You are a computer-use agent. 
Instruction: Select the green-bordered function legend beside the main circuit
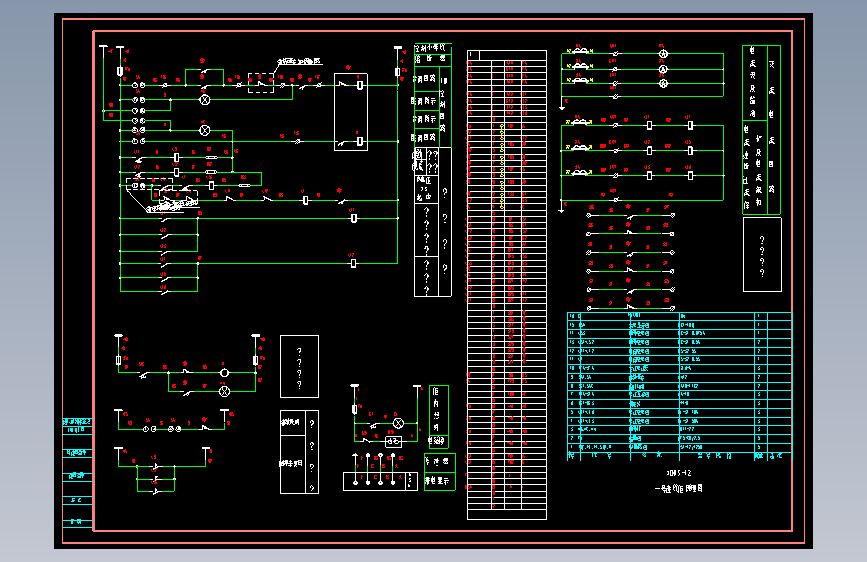click(432, 95)
